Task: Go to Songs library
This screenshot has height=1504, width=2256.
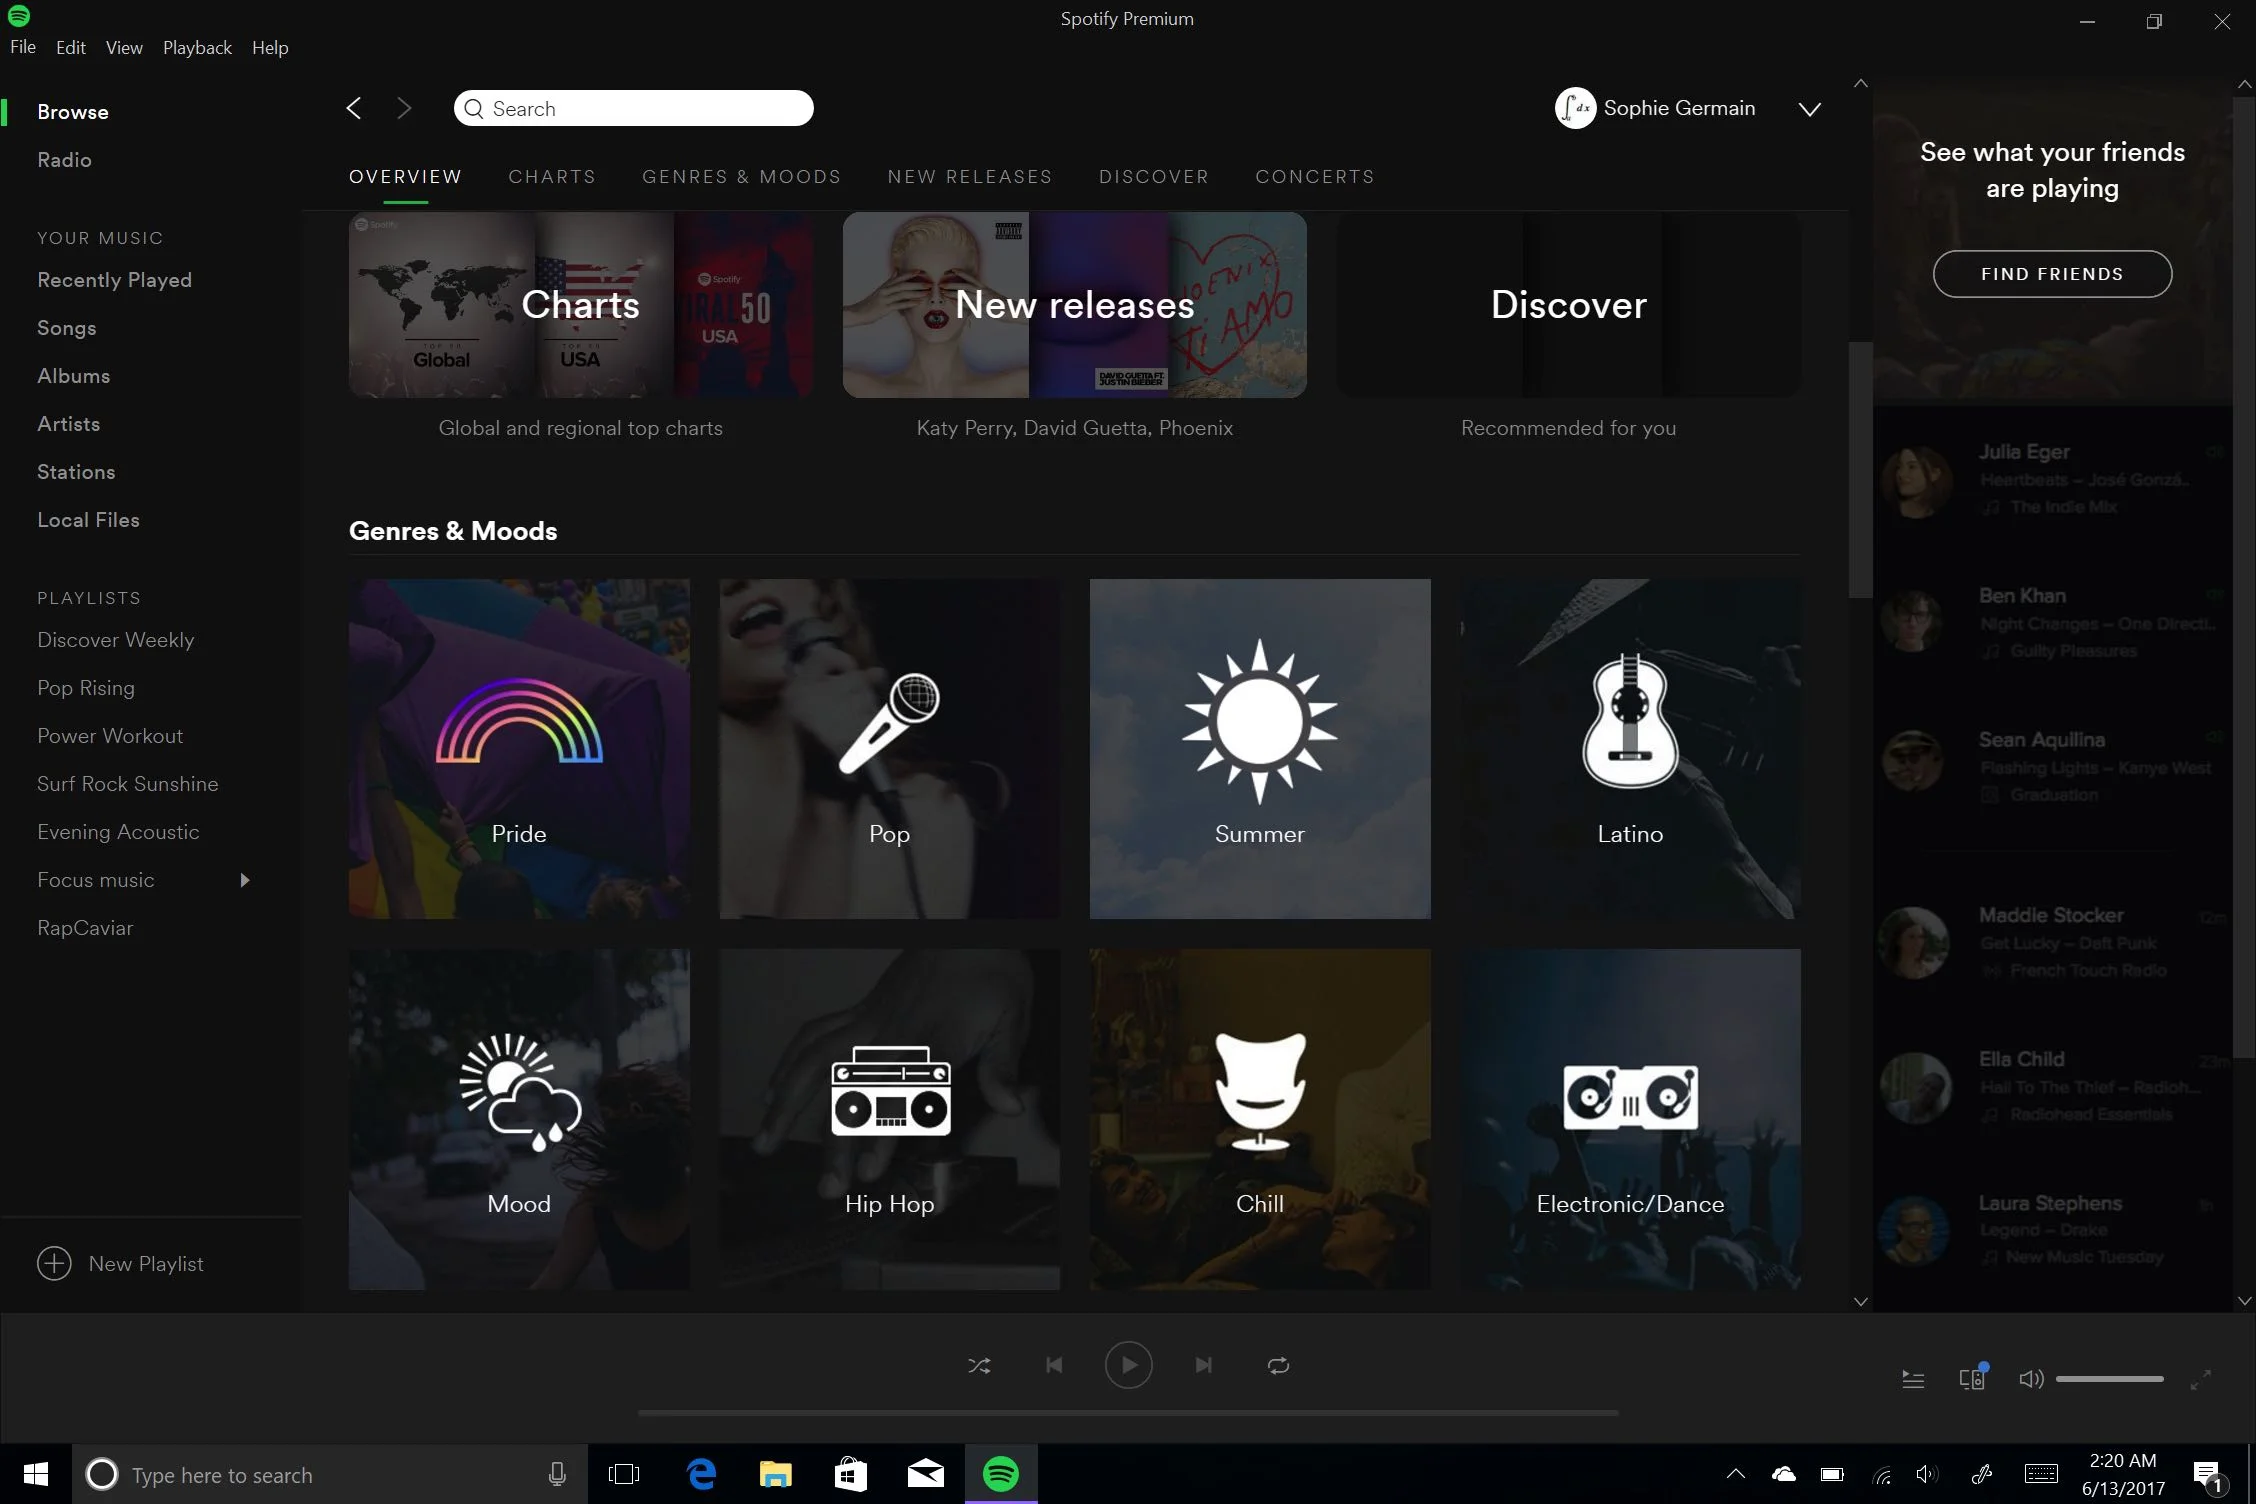Action: click(66, 328)
